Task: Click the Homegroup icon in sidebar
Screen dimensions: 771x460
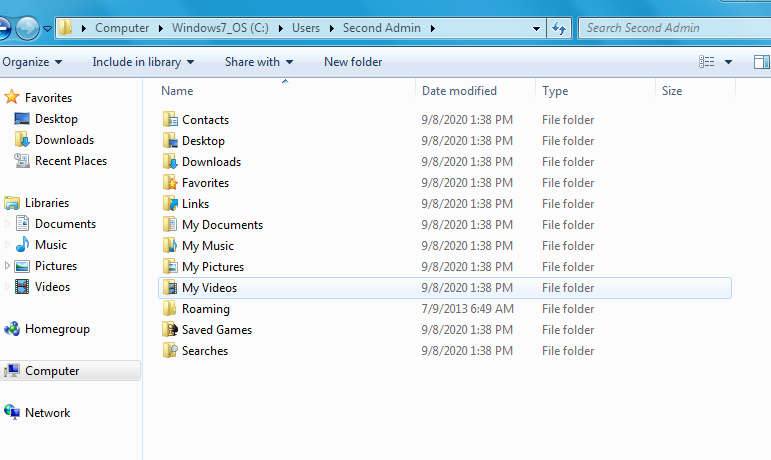Action: point(12,329)
